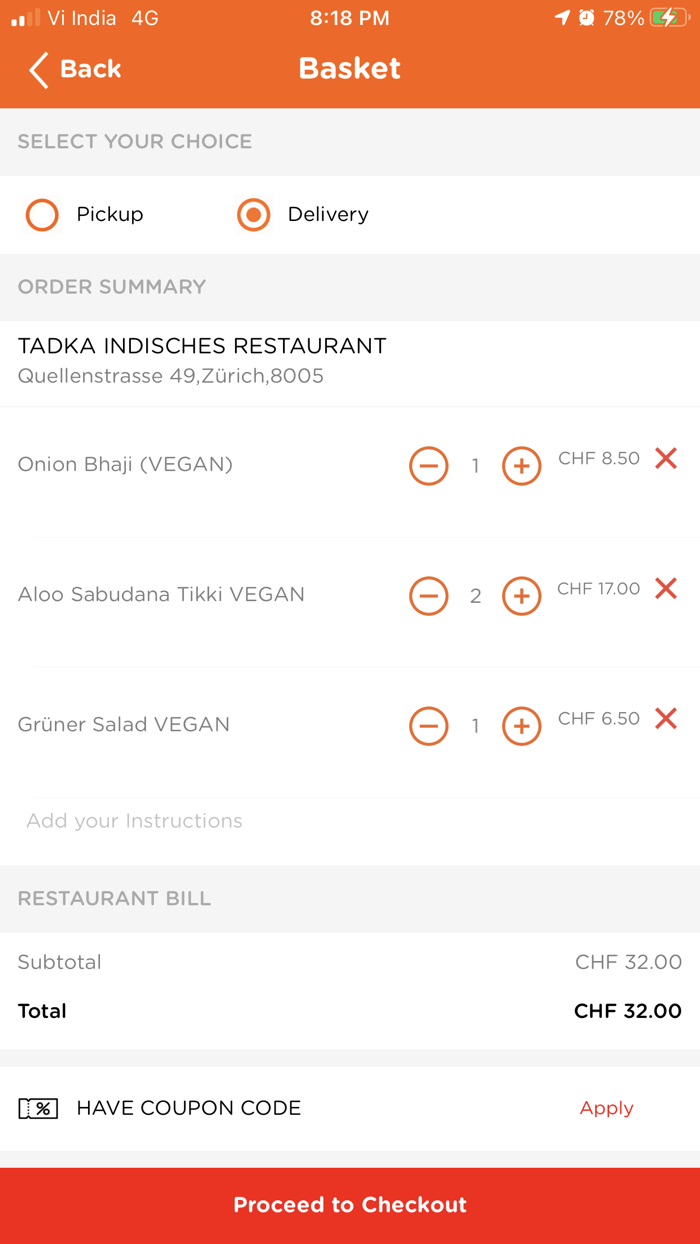
Task: Decrease Onion Bhaji quantity with minus icon
Action: coord(428,466)
